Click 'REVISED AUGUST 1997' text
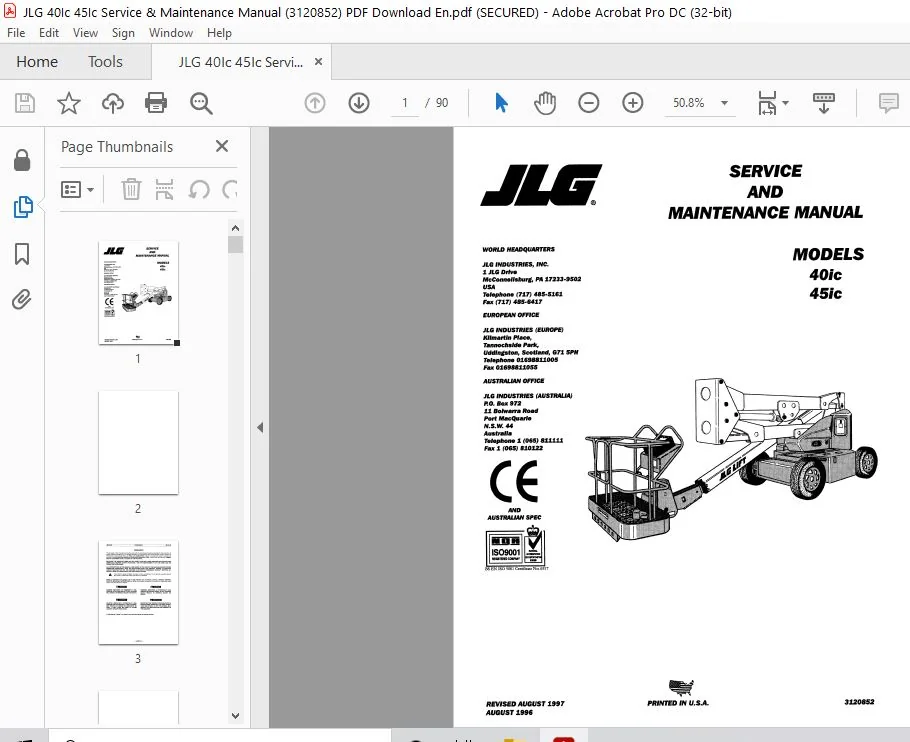Viewport: 910px width, 742px height. [525, 704]
